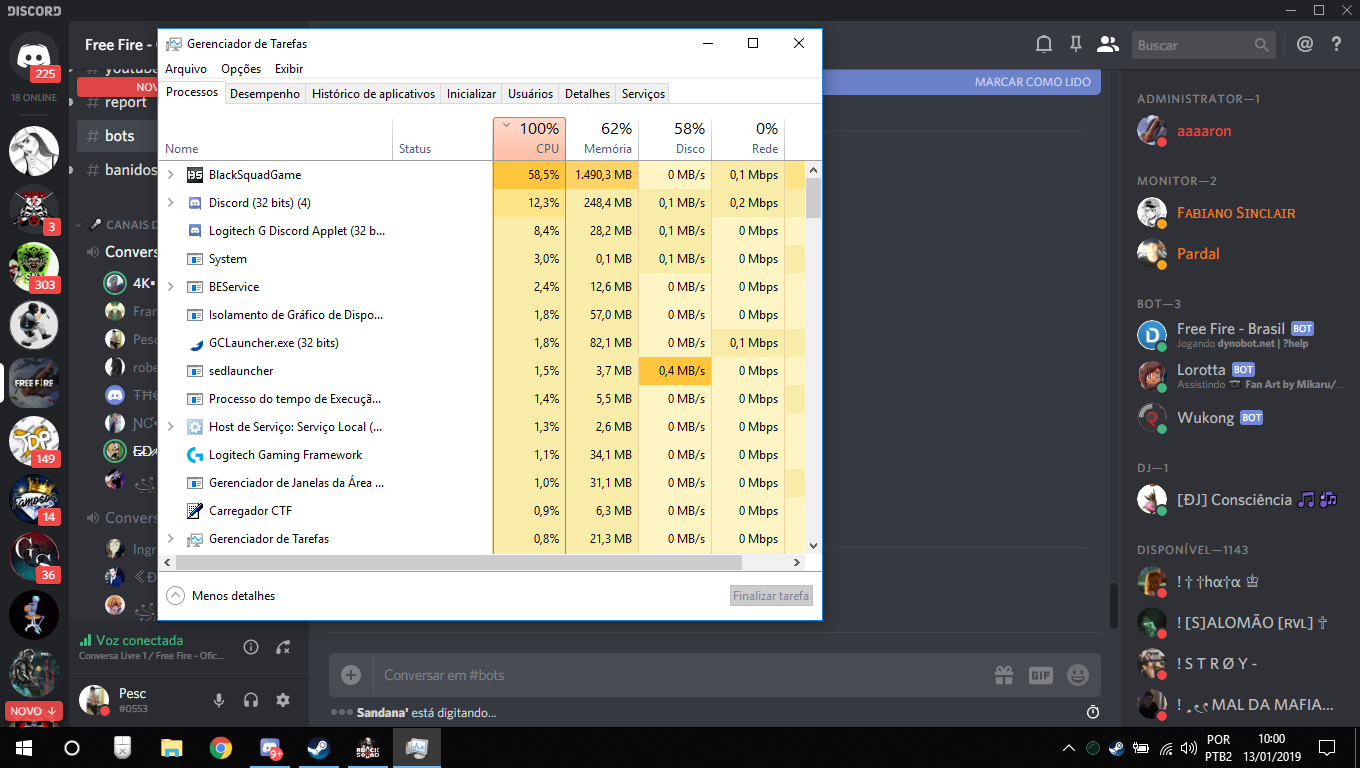Screen dimensions: 1360x768
Task: Toggle member list icon in Discord
Action: point(1108,44)
